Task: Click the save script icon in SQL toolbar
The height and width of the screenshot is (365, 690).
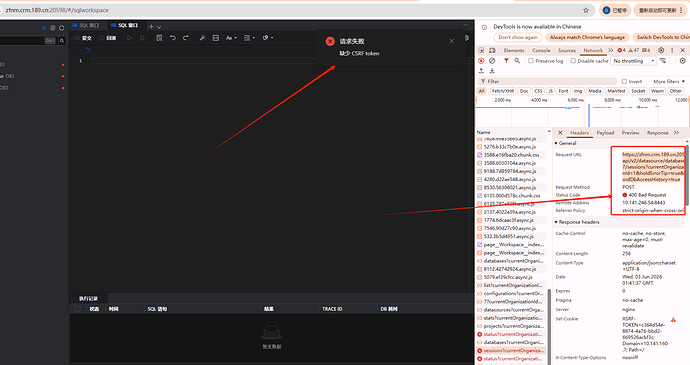Action: 159,38
